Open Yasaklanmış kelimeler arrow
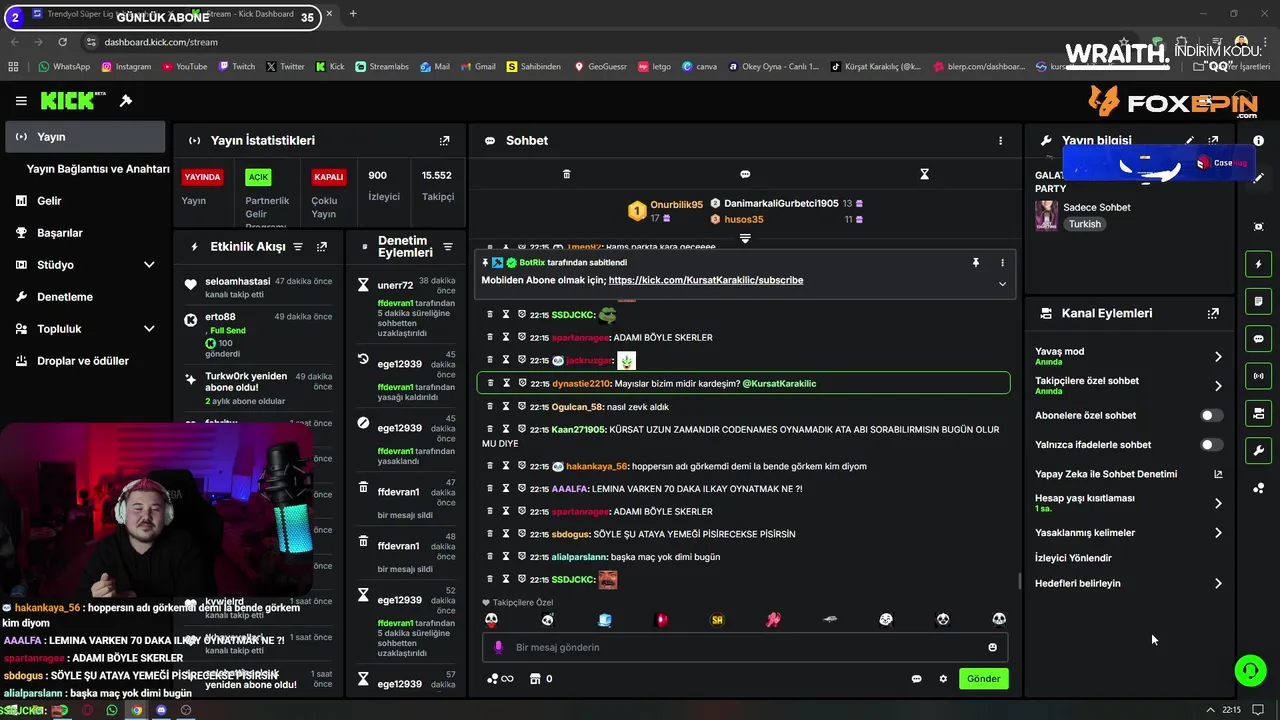 click(x=1218, y=533)
